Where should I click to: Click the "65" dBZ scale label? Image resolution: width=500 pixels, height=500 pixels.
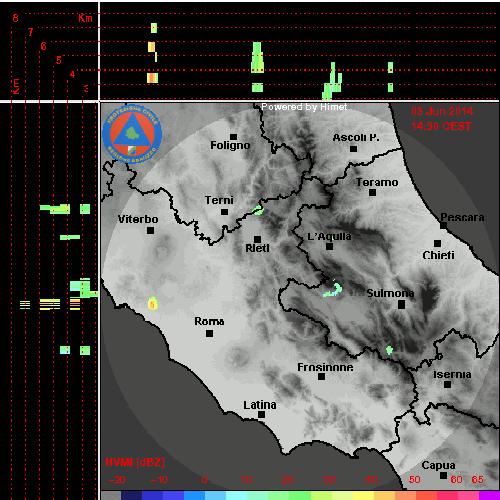tap(477, 480)
